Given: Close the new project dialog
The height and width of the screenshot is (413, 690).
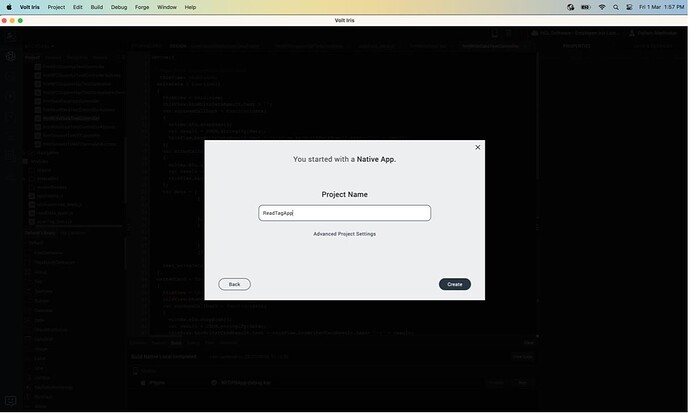Looking at the screenshot, I should coord(478,148).
